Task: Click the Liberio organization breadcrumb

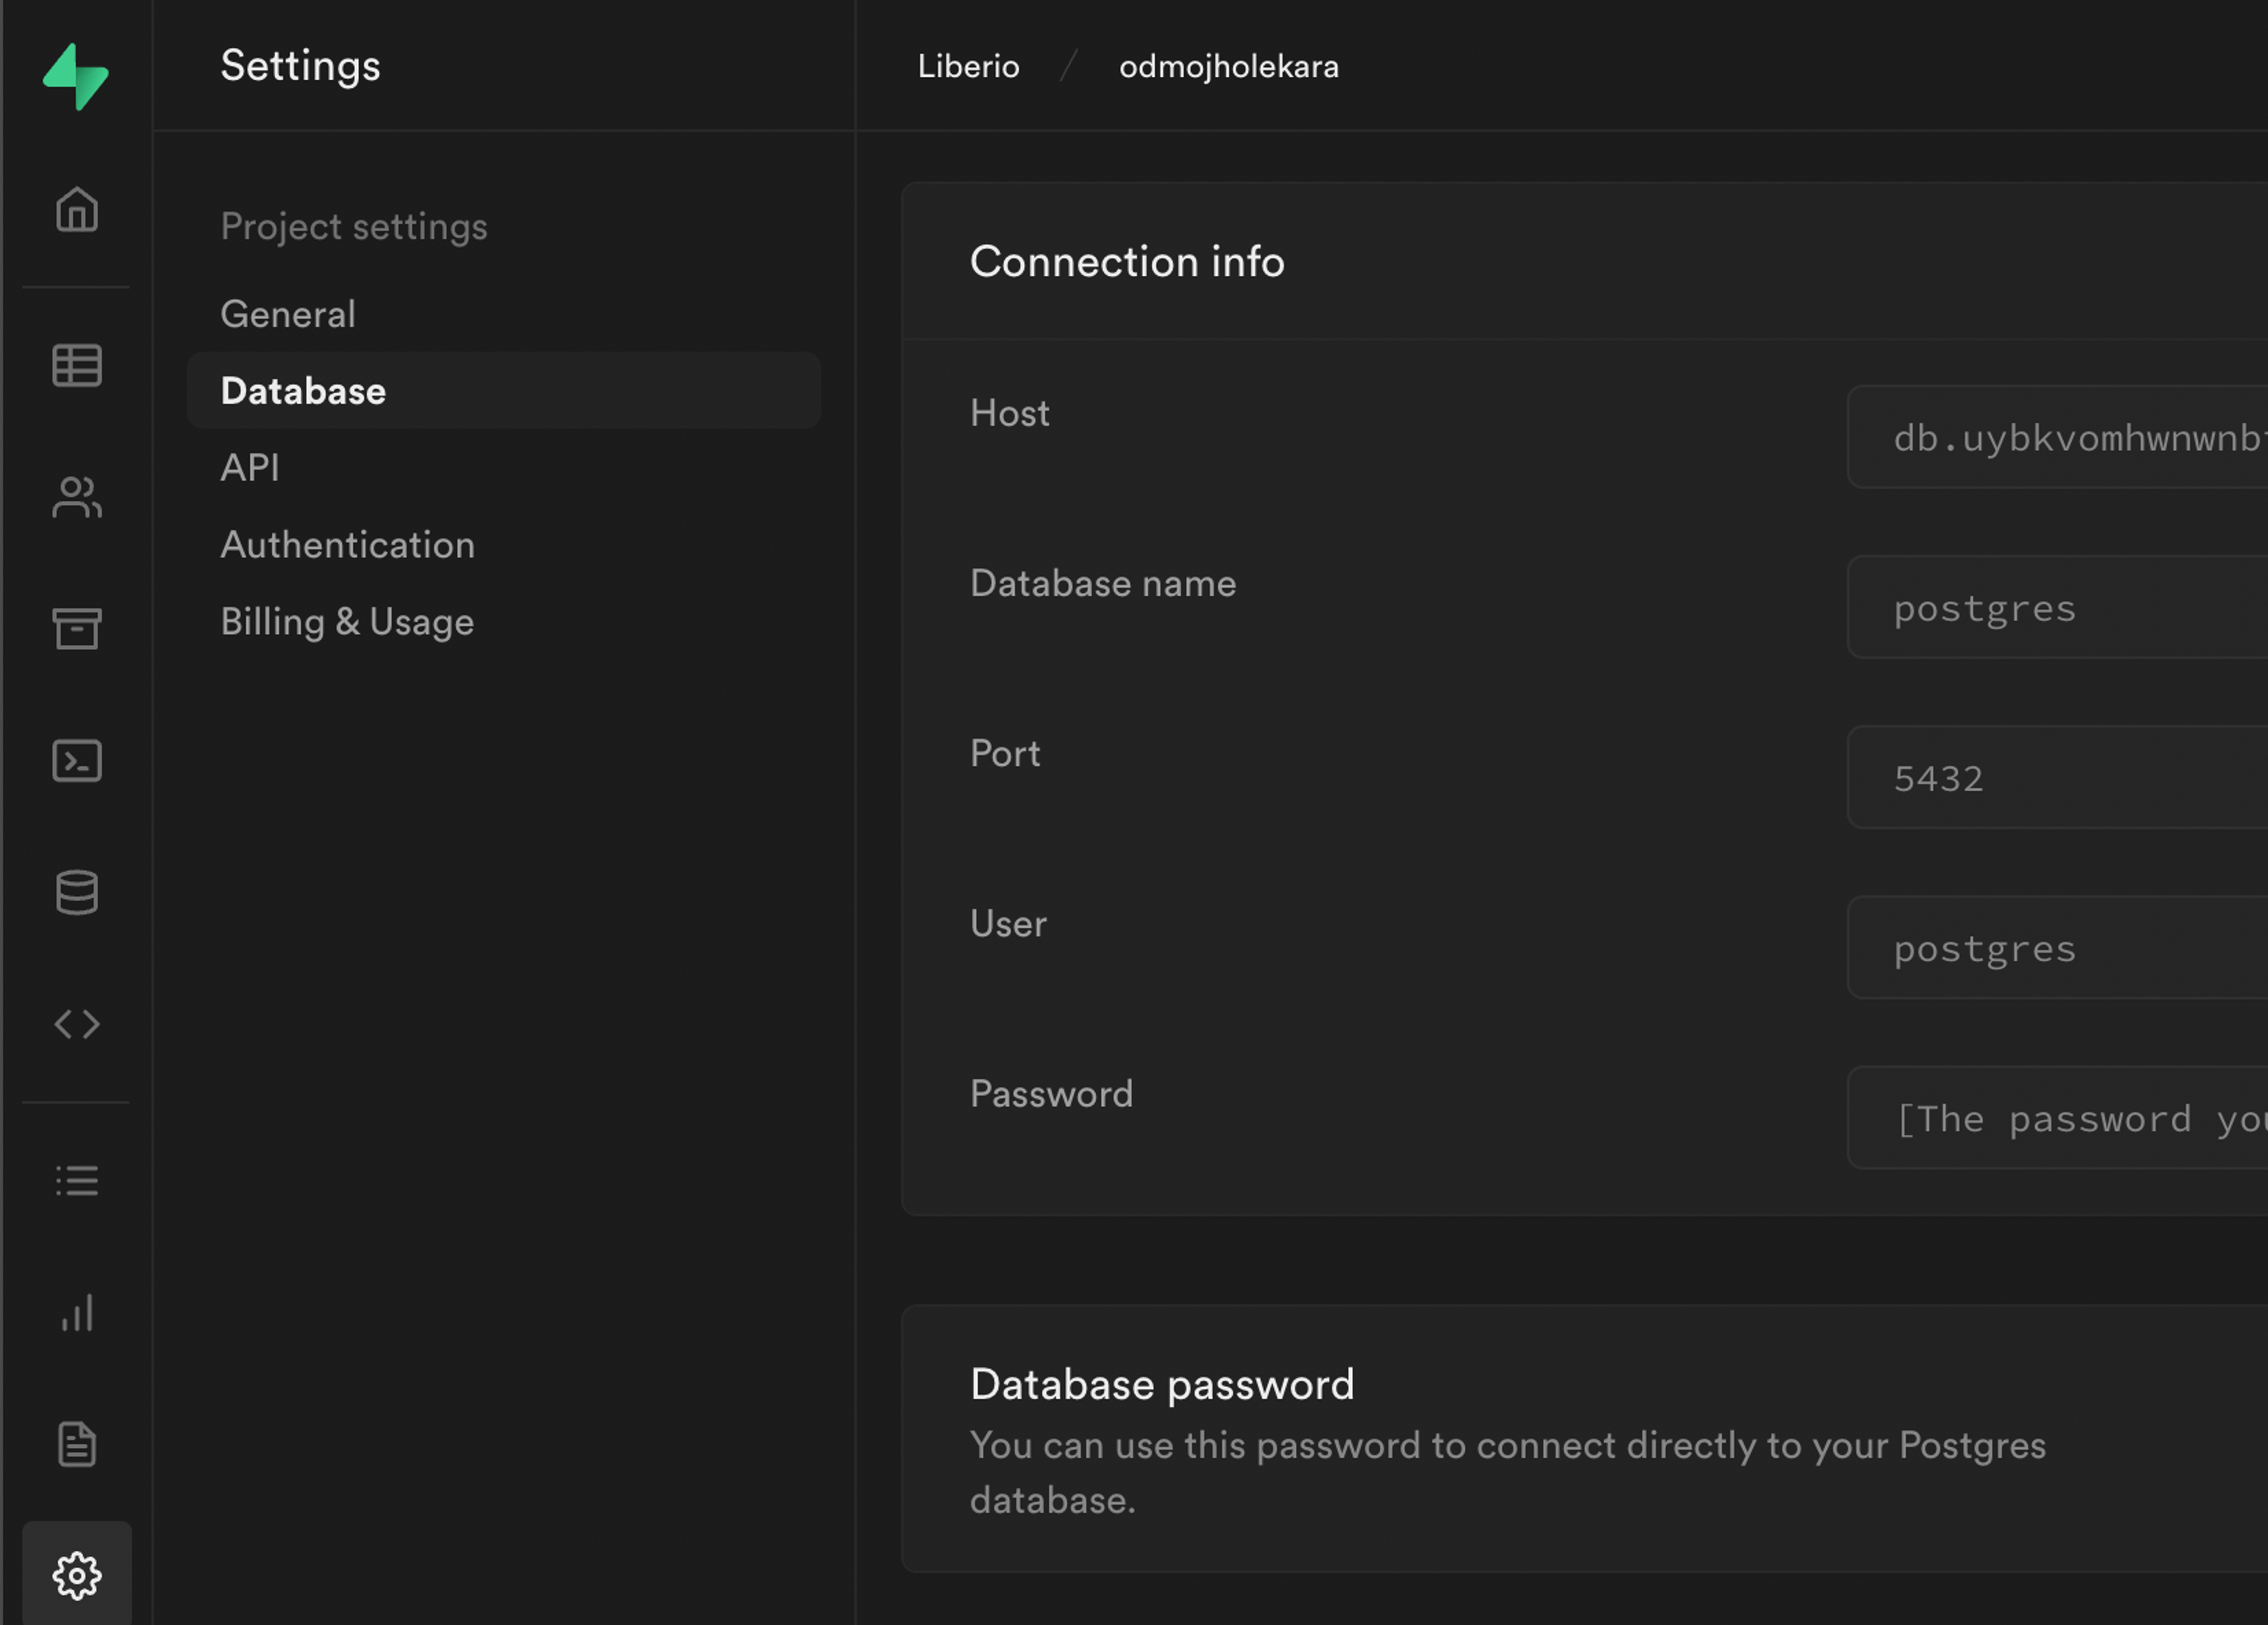Action: click(x=968, y=66)
